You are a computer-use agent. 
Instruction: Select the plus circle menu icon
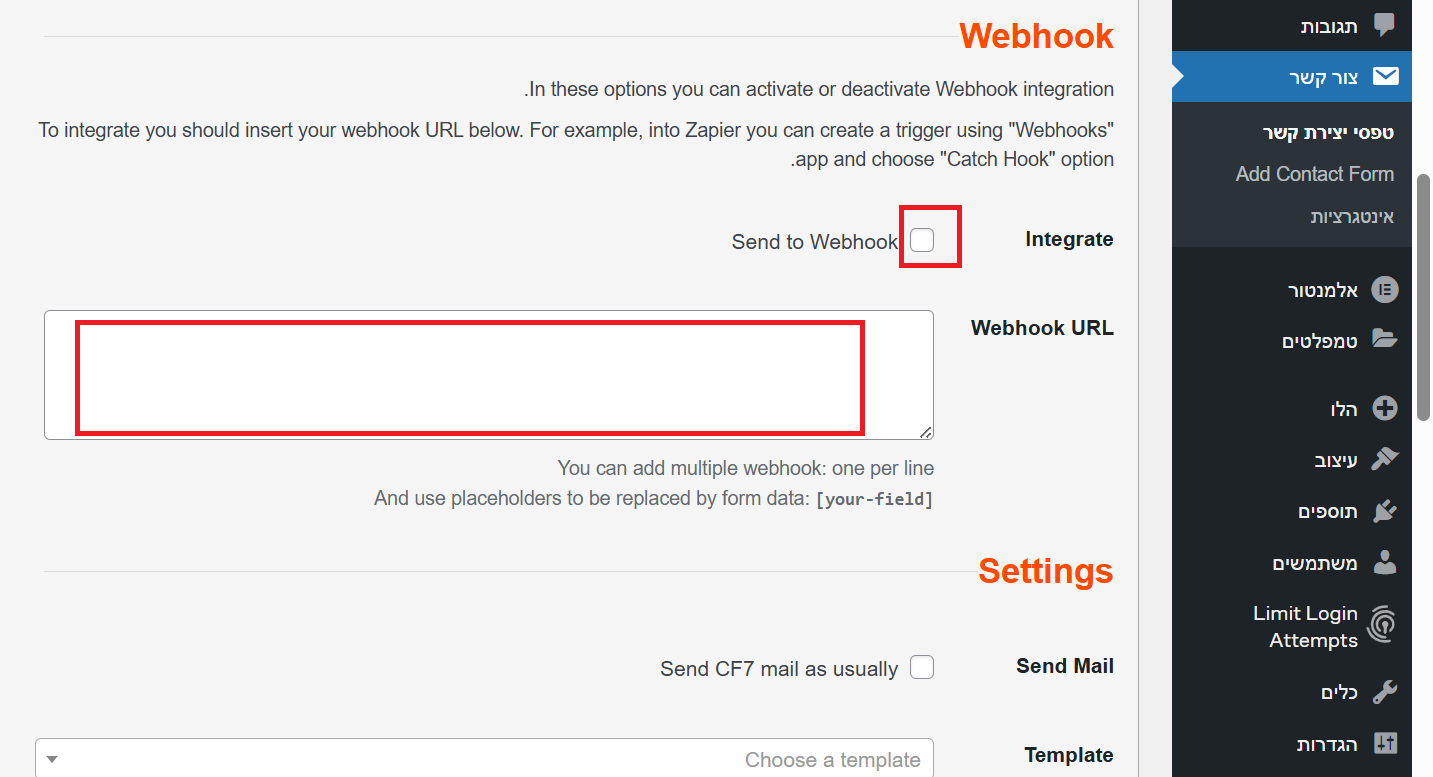(1385, 408)
